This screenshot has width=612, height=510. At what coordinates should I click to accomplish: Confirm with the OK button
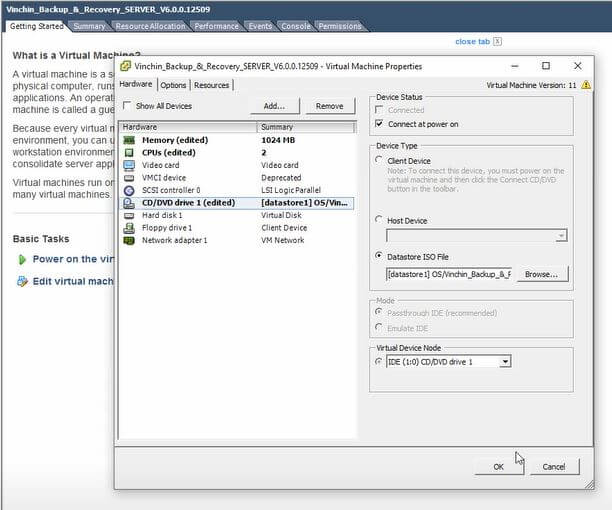498,467
